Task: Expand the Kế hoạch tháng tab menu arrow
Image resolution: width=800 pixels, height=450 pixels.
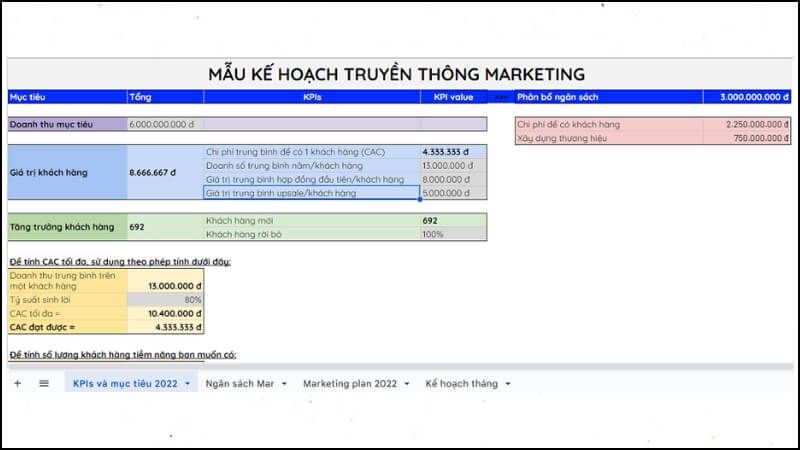Action: (x=508, y=384)
